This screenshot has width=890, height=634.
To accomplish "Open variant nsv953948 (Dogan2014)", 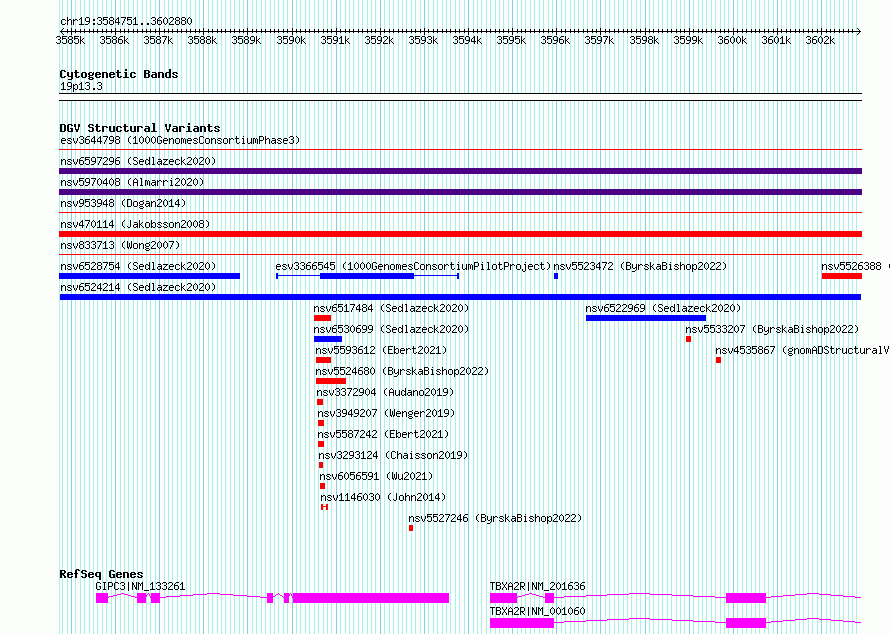I will tap(123, 203).
